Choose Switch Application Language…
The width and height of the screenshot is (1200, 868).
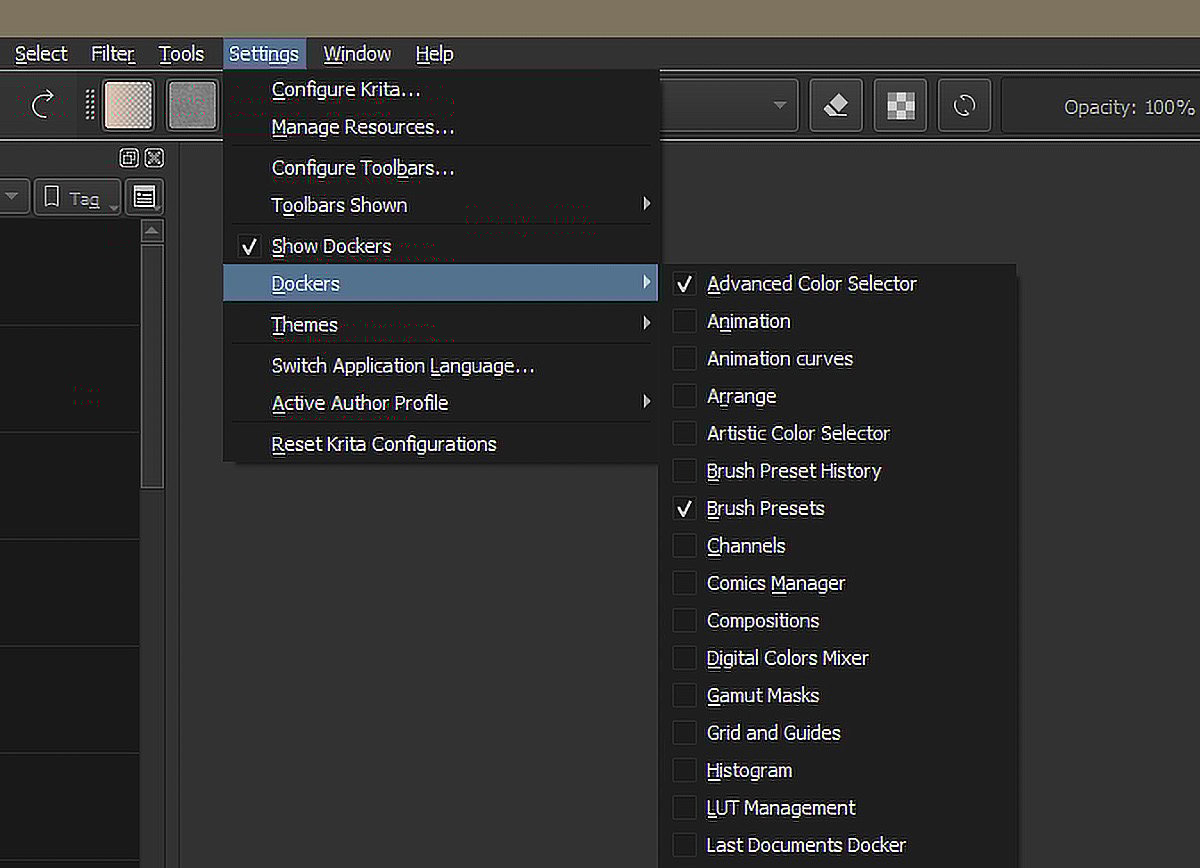pos(441,366)
